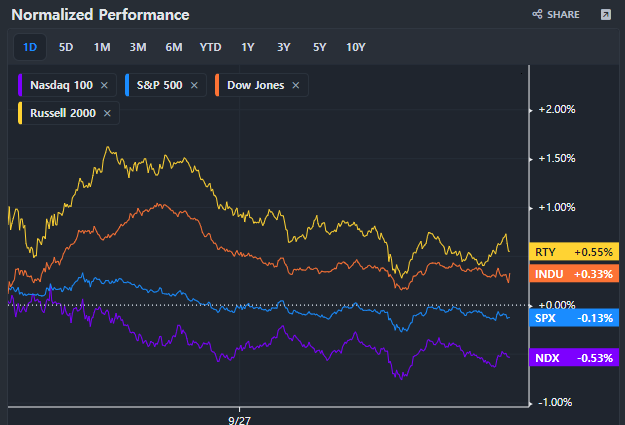Click the NDX -0.53% price label

coord(574,357)
